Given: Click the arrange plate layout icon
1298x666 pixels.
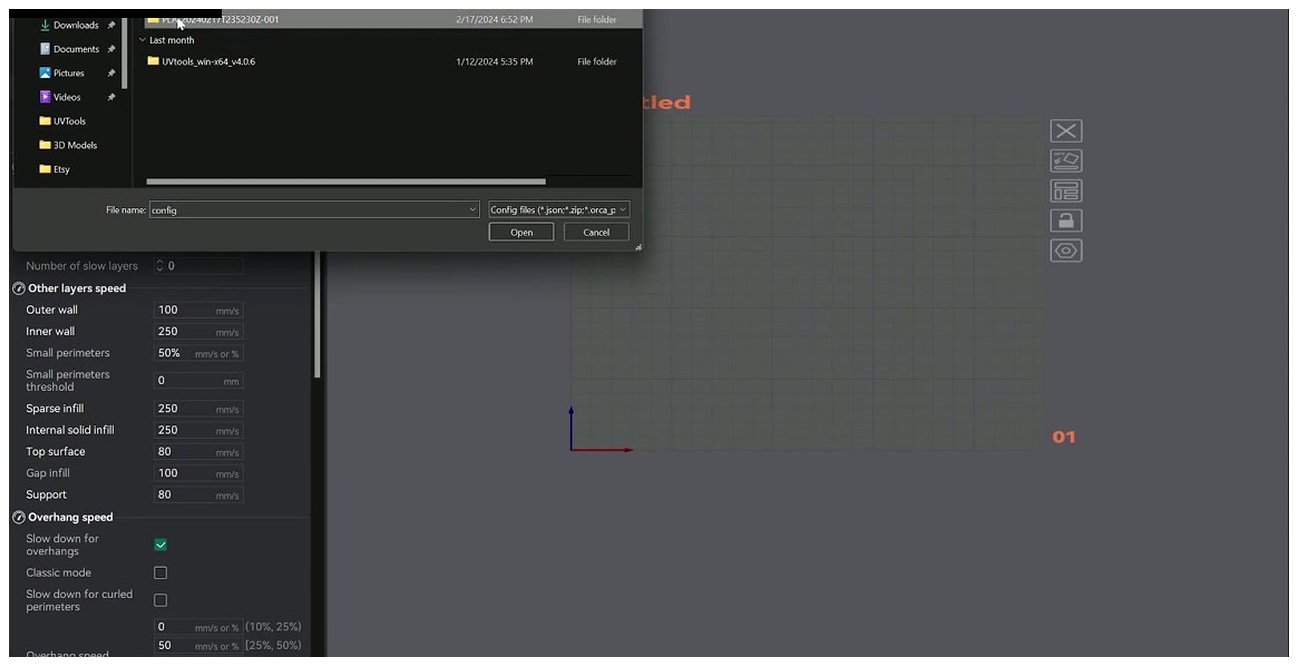Looking at the screenshot, I should pyautogui.click(x=1066, y=191).
